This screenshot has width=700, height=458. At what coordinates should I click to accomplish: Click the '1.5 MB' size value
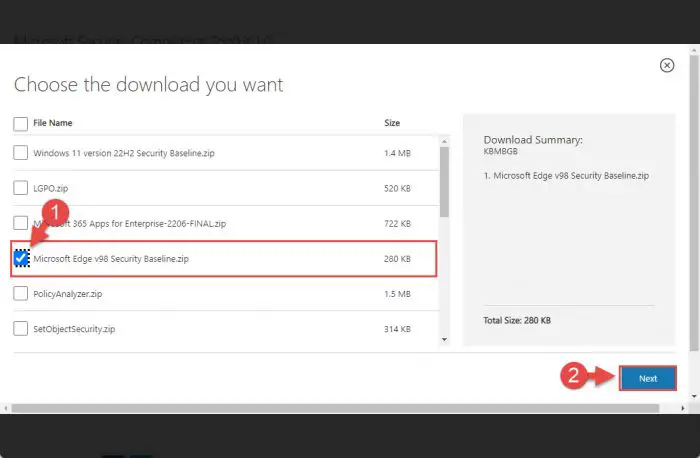click(x=397, y=294)
